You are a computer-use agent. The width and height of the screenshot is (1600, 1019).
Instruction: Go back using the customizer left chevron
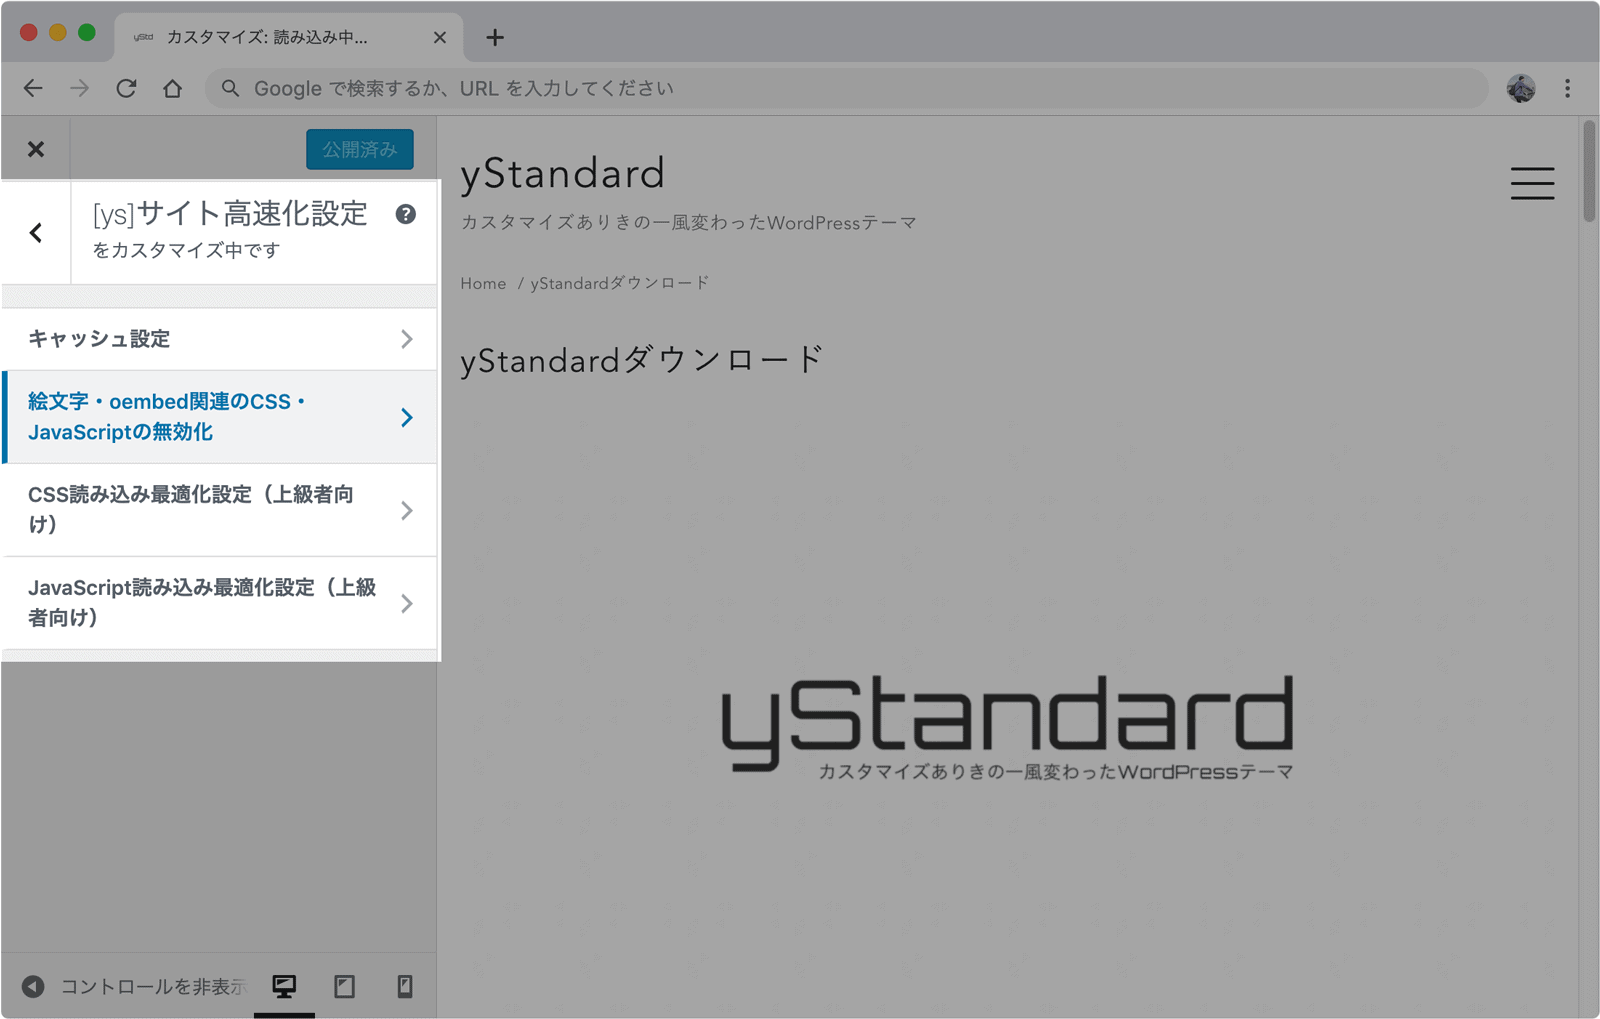pyautogui.click(x=36, y=232)
